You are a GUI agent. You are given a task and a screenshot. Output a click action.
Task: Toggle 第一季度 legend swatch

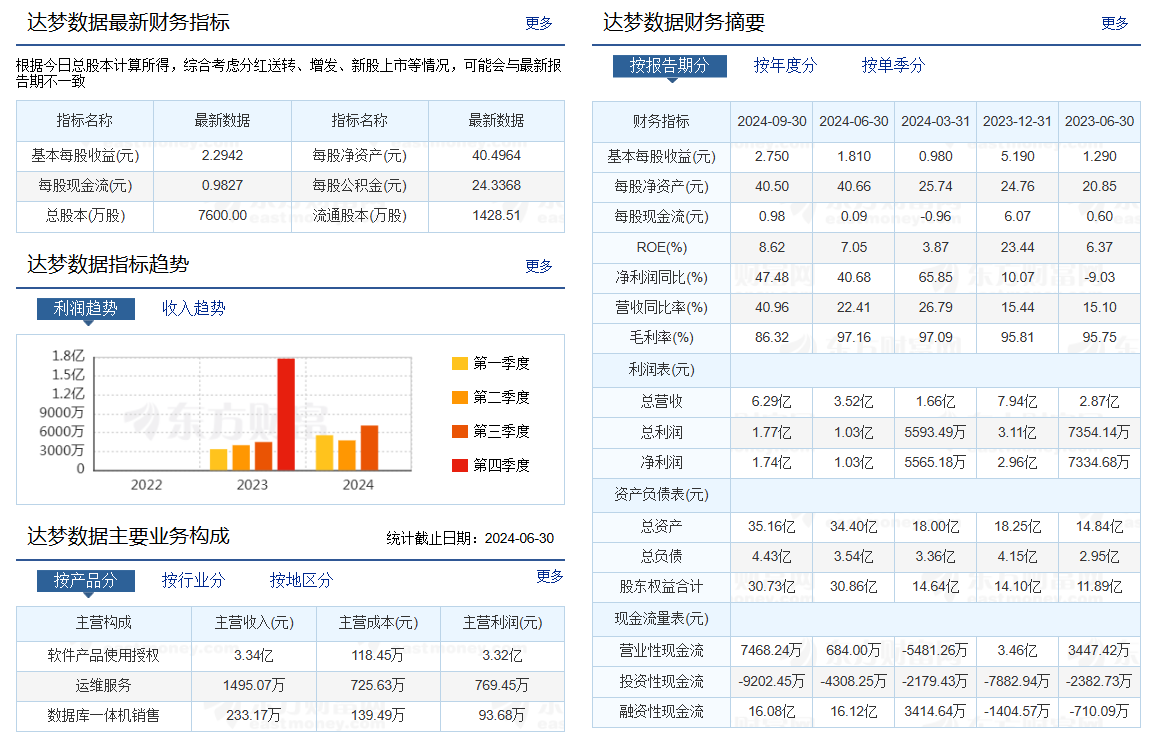(459, 363)
